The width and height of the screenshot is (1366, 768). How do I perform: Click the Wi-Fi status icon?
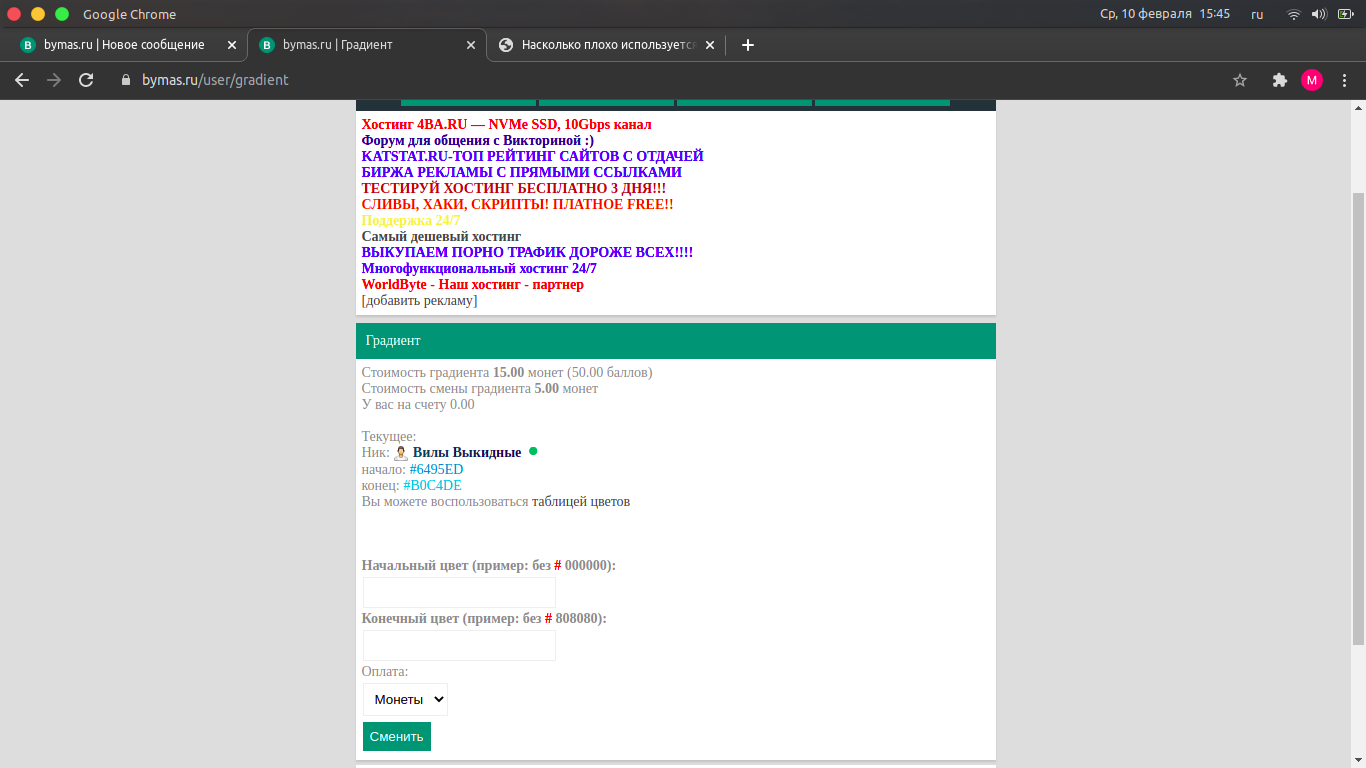tap(1294, 14)
